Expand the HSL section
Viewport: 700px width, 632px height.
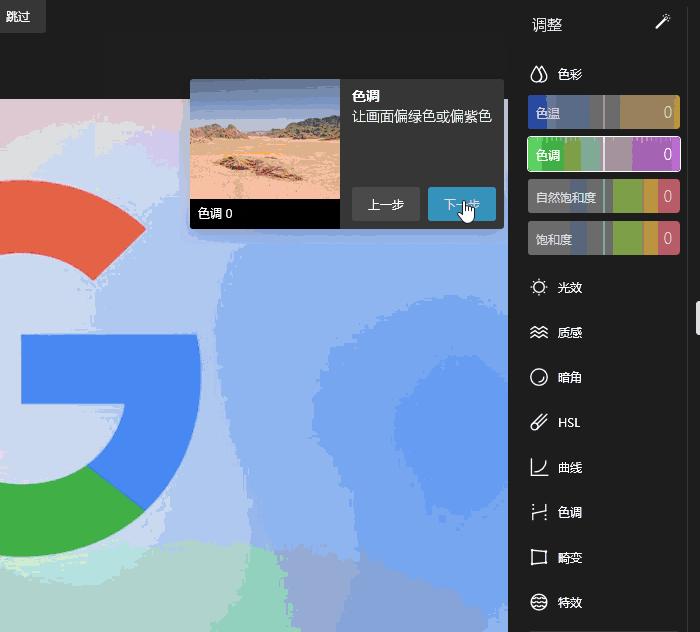569,423
